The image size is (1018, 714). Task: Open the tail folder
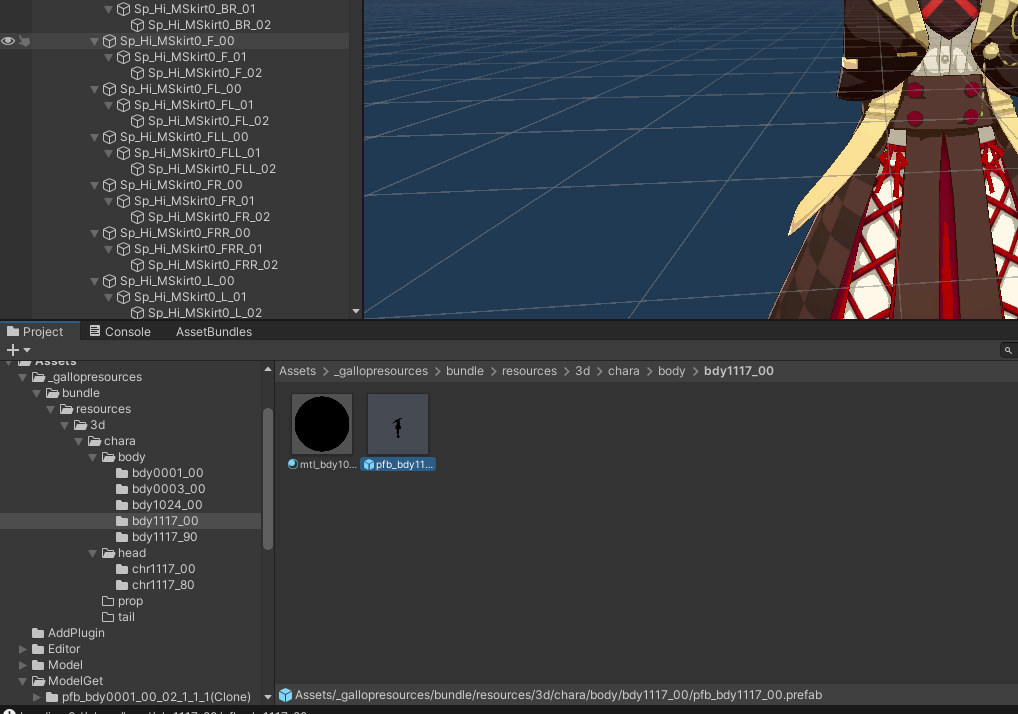pyautogui.click(x=119, y=617)
